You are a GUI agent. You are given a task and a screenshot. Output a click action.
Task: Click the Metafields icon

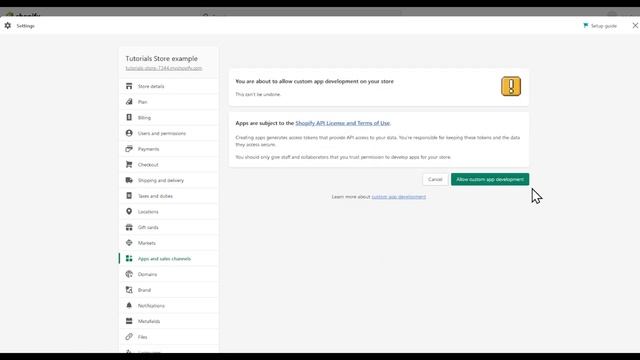[x=129, y=321]
